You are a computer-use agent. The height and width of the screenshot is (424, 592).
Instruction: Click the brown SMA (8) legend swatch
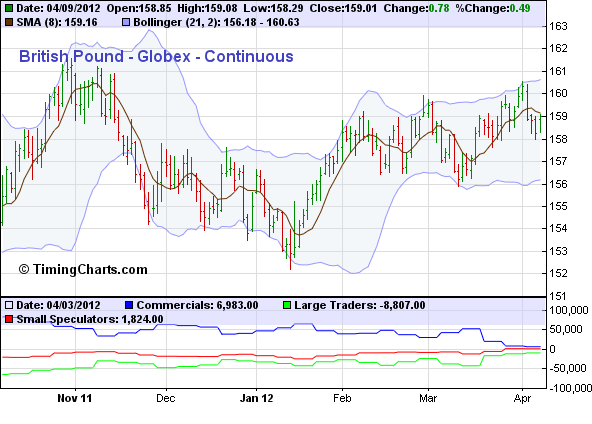[x=9, y=22]
